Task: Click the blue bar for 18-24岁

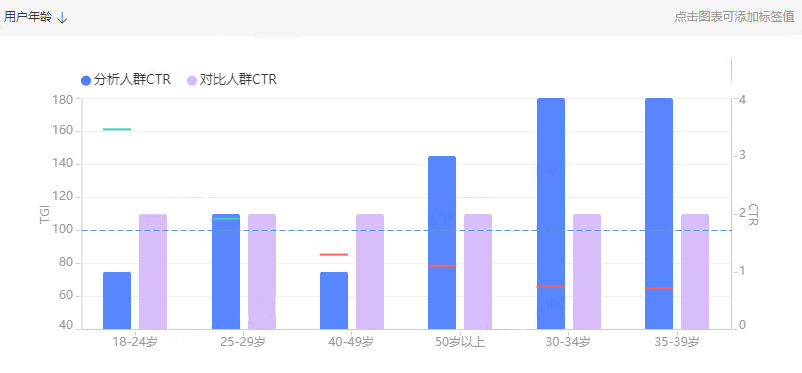Action: [x=117, y=301]
